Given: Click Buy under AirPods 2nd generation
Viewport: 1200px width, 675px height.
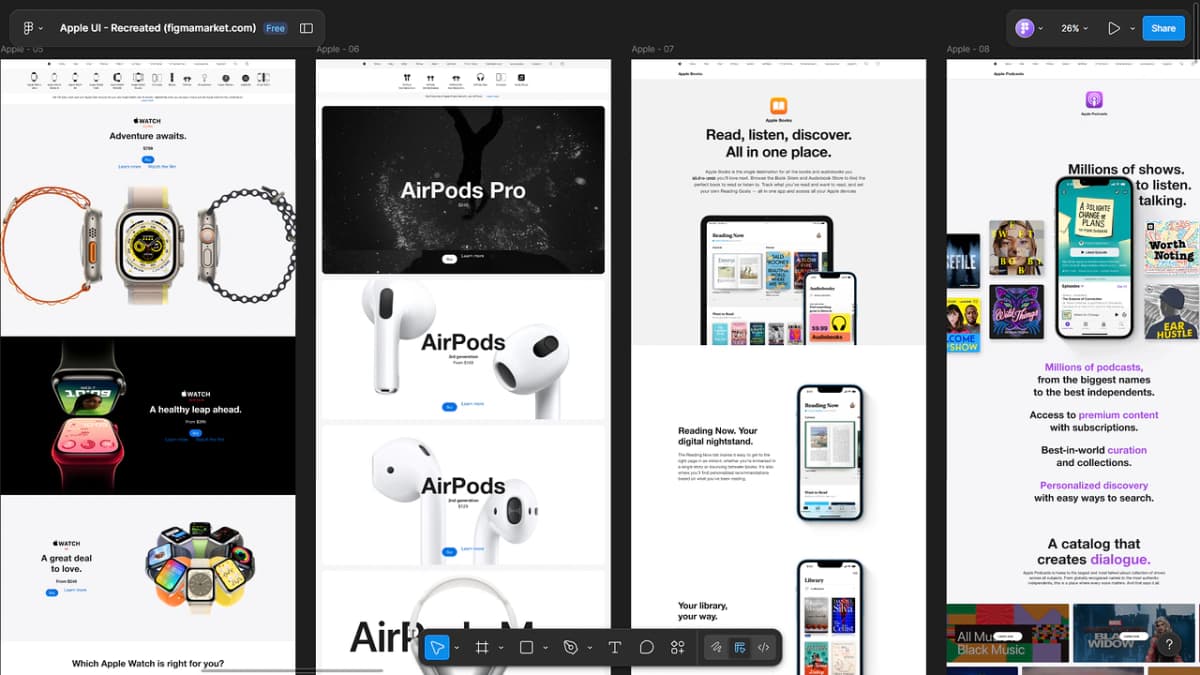Looking at the screenshot, I should pyautogui.click(x=449, y=551).
